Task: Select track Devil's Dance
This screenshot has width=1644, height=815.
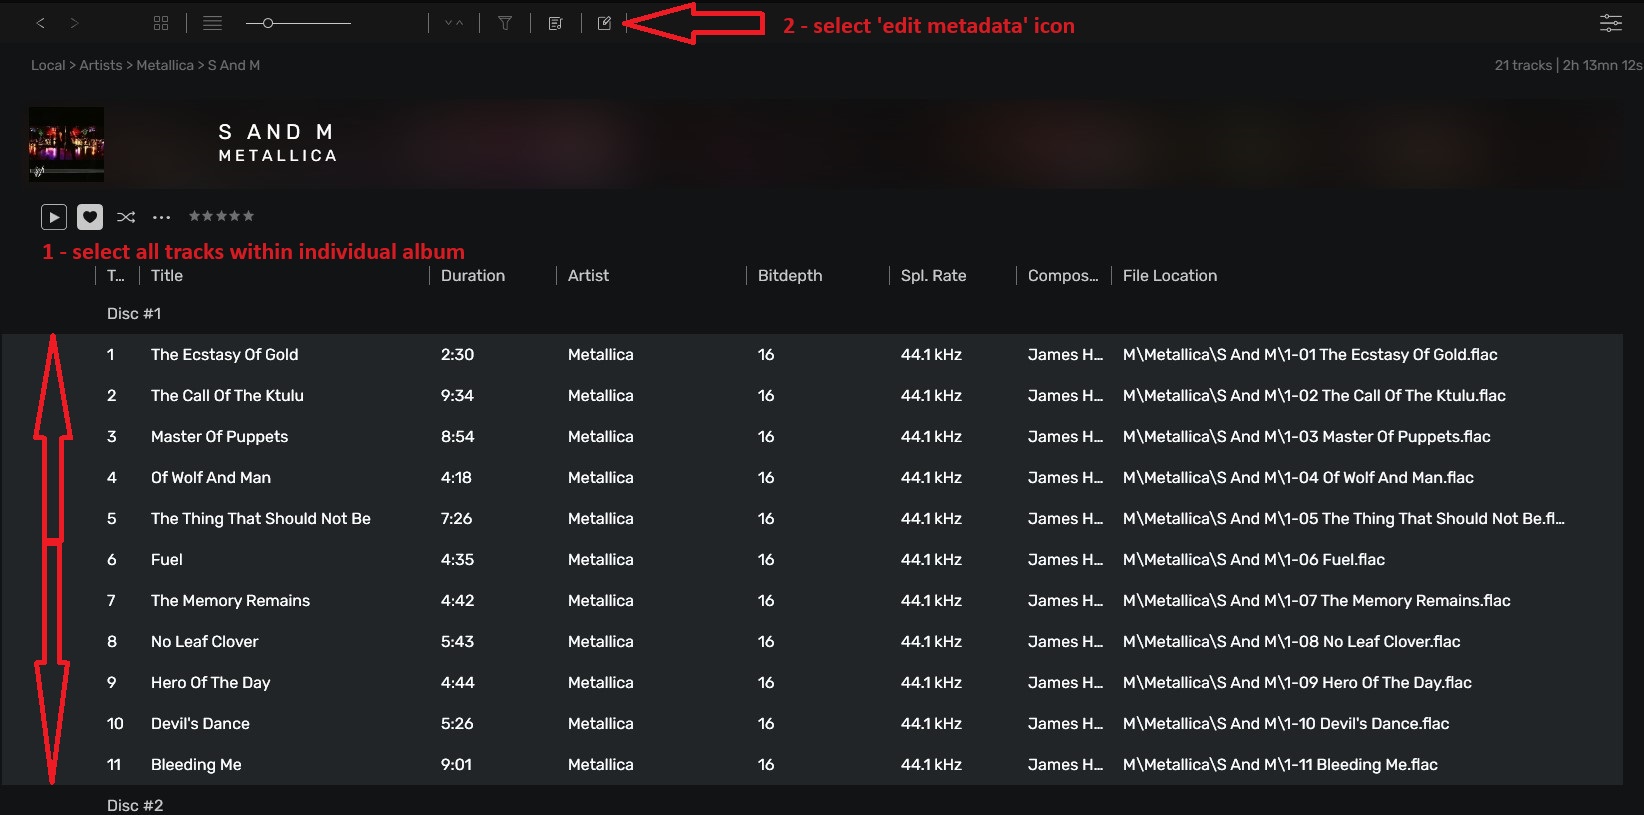Action: [812, 724]
